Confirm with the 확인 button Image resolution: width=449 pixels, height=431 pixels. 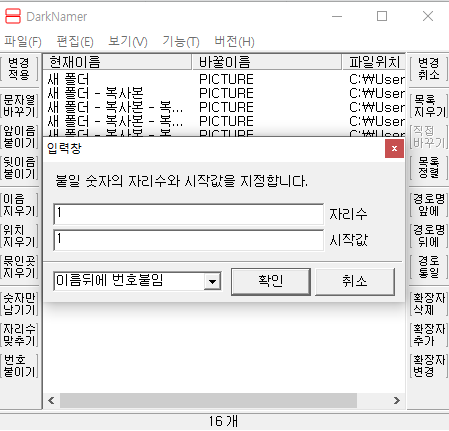click(271, 281)
